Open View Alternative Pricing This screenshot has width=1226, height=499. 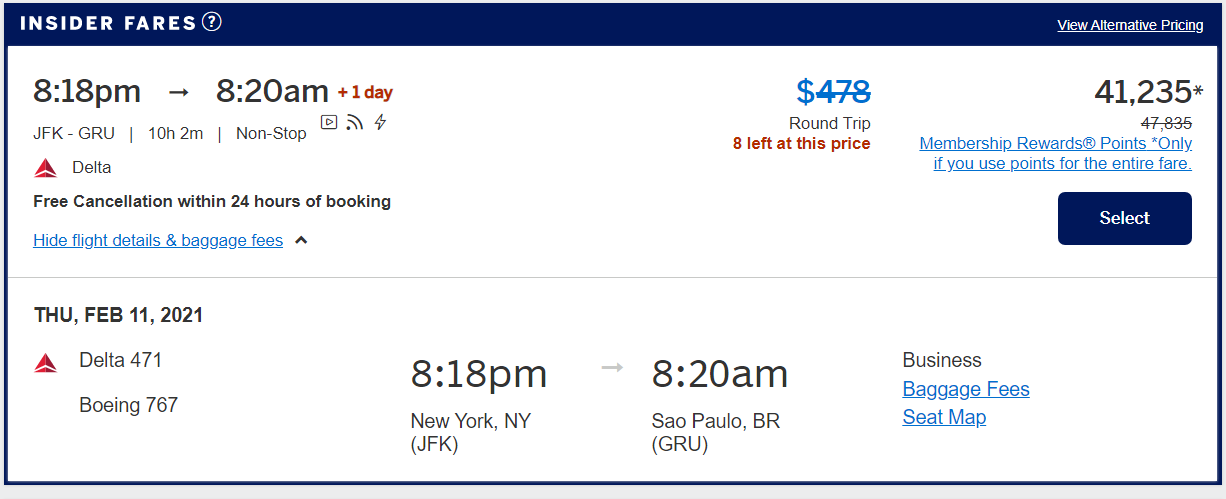click(x=1130, y=25)
